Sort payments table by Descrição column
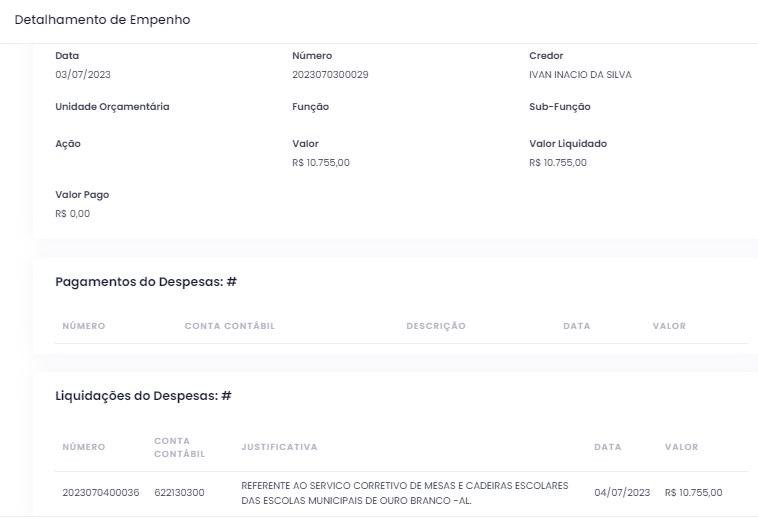The width and height of the screenshot is (758, 519). point(435,326)
